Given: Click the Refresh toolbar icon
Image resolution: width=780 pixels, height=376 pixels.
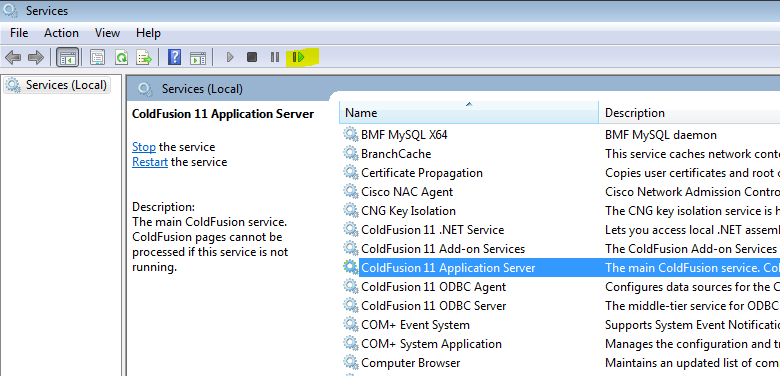Looking at the screenshot, I should [x=121, y=58].
